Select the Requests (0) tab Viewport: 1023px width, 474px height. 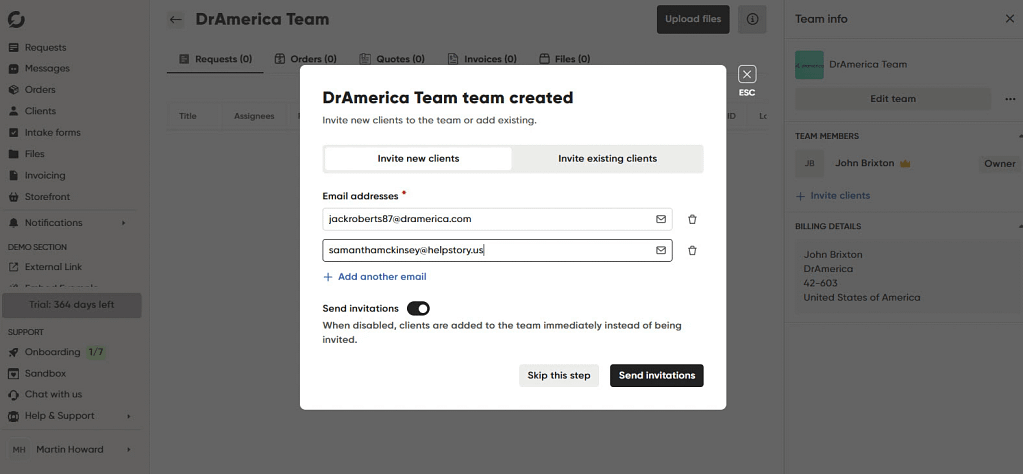[x=215, y=59]
